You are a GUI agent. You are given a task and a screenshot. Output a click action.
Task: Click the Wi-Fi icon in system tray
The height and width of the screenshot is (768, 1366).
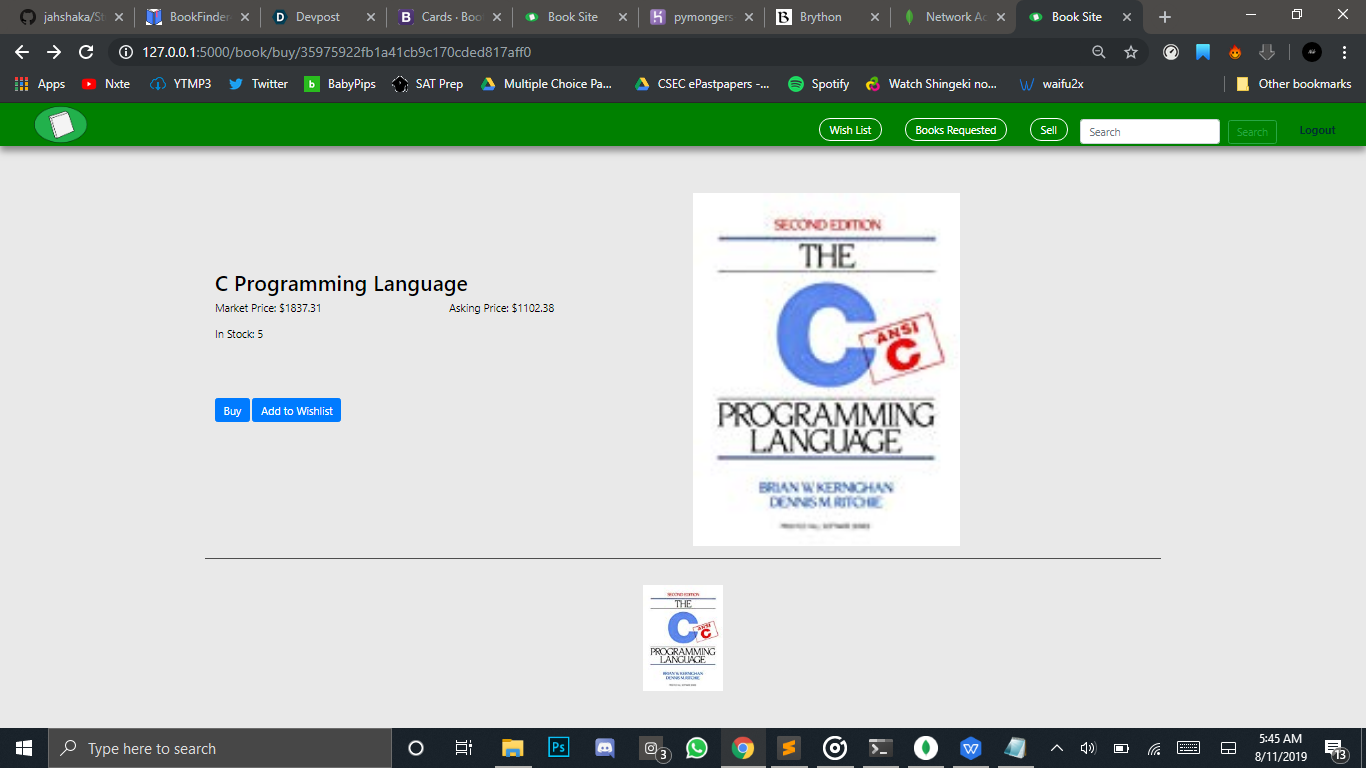click(1154, 748)
